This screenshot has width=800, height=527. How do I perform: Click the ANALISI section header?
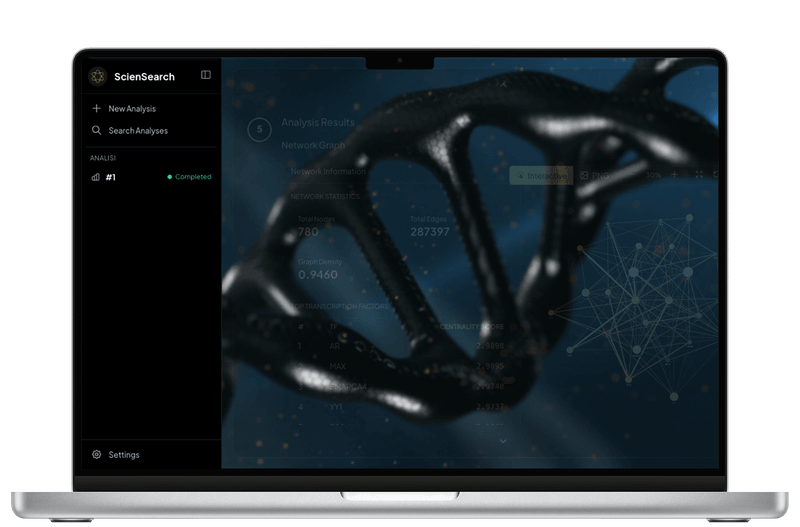click(103, 158)
